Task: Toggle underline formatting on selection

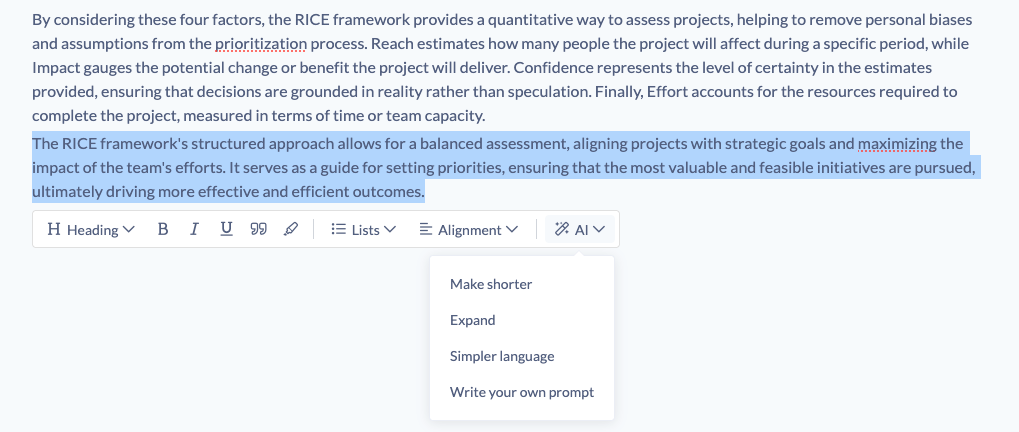Action: click(x=226, y=230)
